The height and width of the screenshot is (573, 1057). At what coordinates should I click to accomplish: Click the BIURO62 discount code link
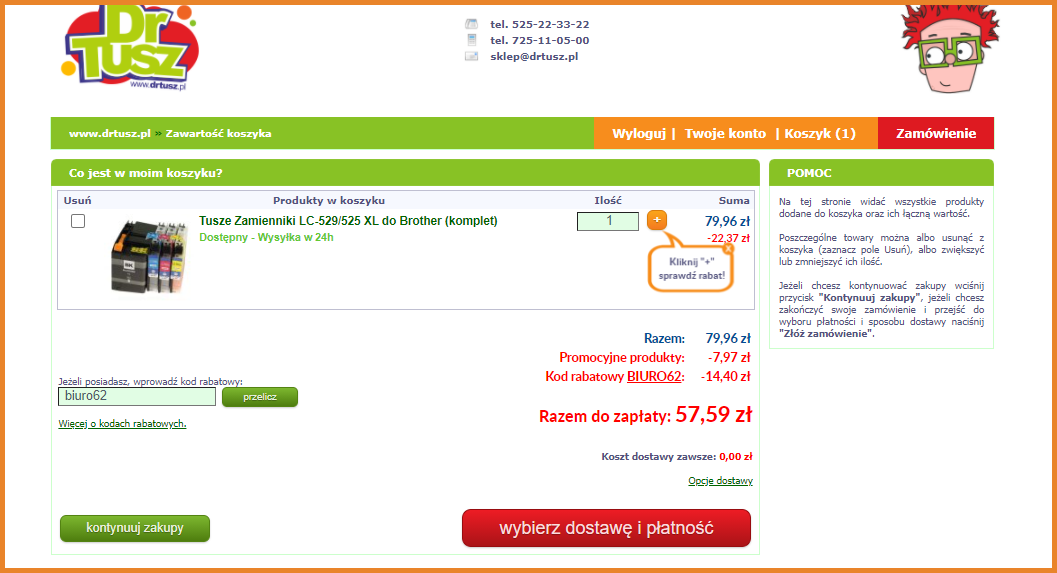tap(654, 376)
